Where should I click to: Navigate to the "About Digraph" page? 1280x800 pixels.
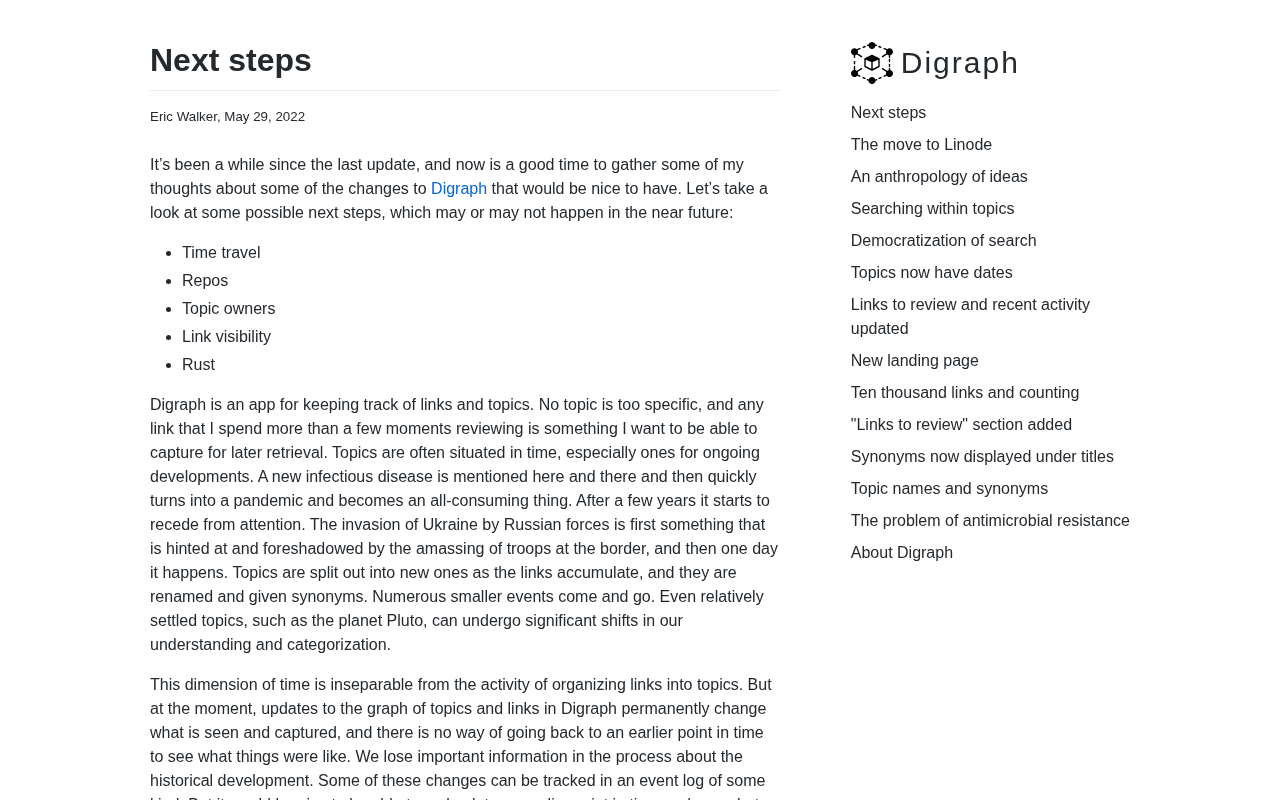pos(901,553)
